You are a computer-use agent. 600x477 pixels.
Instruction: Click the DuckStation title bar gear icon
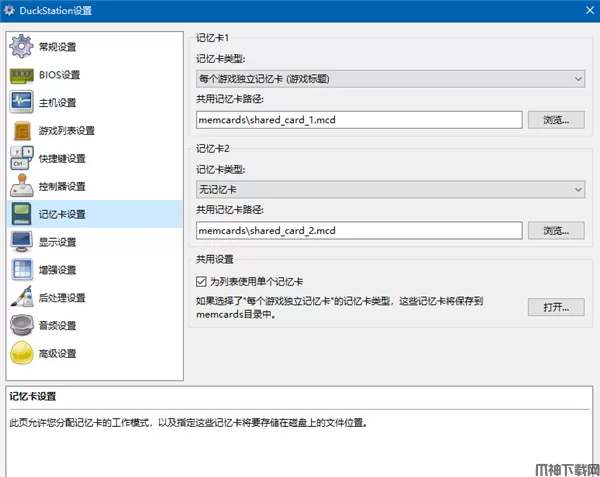coord(9,10)
